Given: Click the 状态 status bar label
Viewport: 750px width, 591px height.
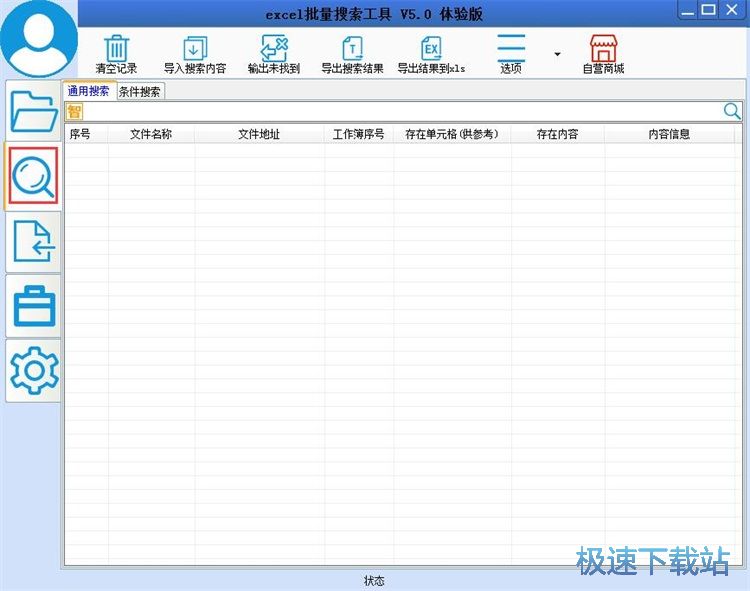Looking at the screenshot, I should pos(375,581).
